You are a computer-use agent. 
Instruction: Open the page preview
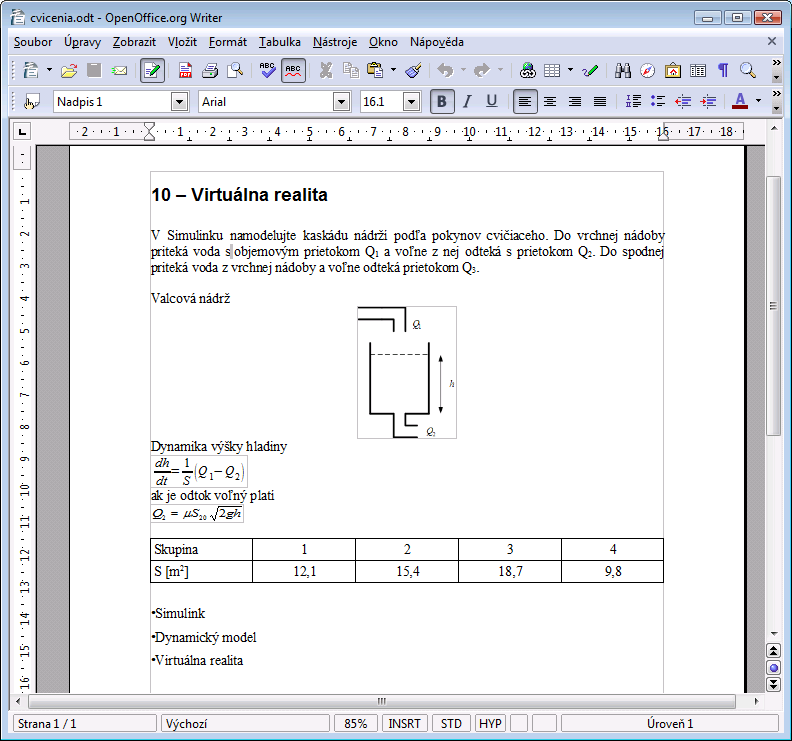(x=235, y=70)
